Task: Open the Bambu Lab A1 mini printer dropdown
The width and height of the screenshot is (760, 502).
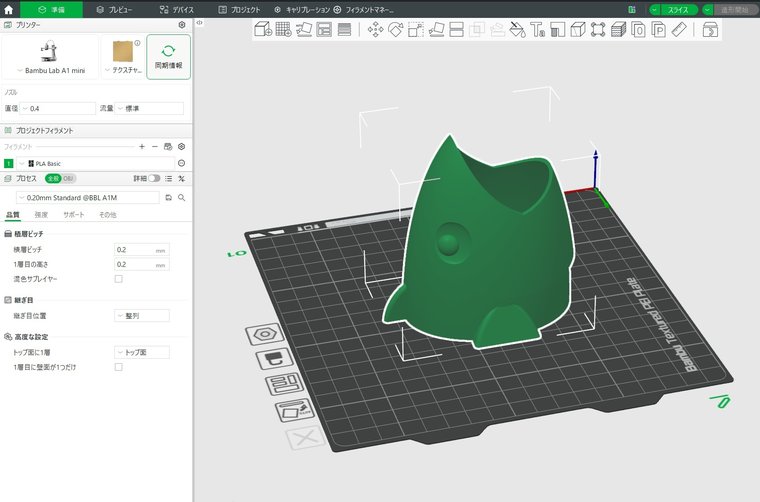Action: (50, 57)
